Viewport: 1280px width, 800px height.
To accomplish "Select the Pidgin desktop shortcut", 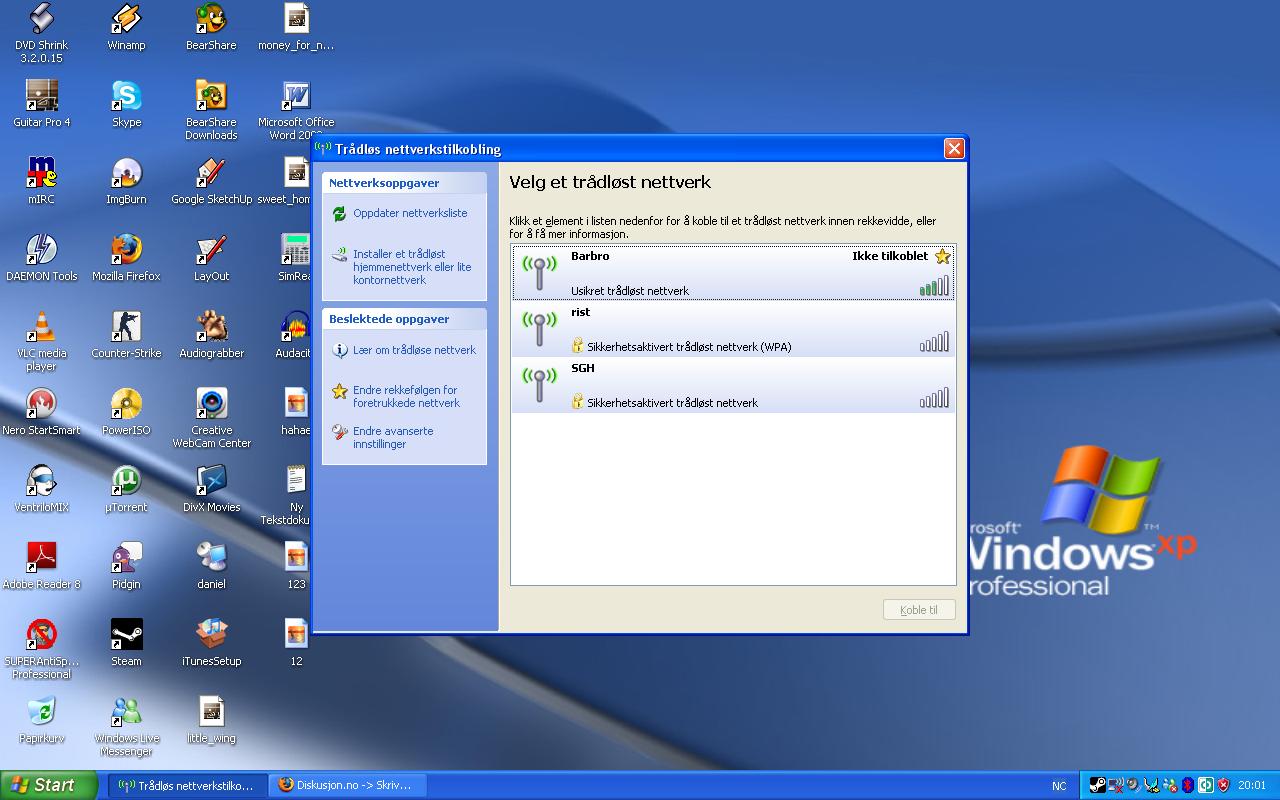I will [x=126, y=566].
